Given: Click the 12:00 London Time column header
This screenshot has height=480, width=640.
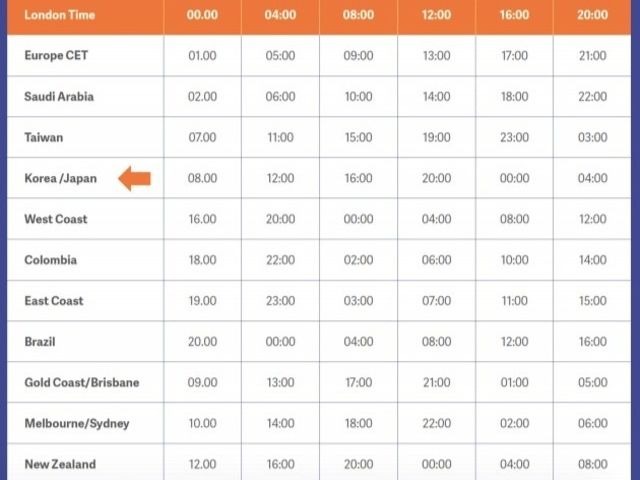Looking at the screenshot, I should click(x=436, y=15).
